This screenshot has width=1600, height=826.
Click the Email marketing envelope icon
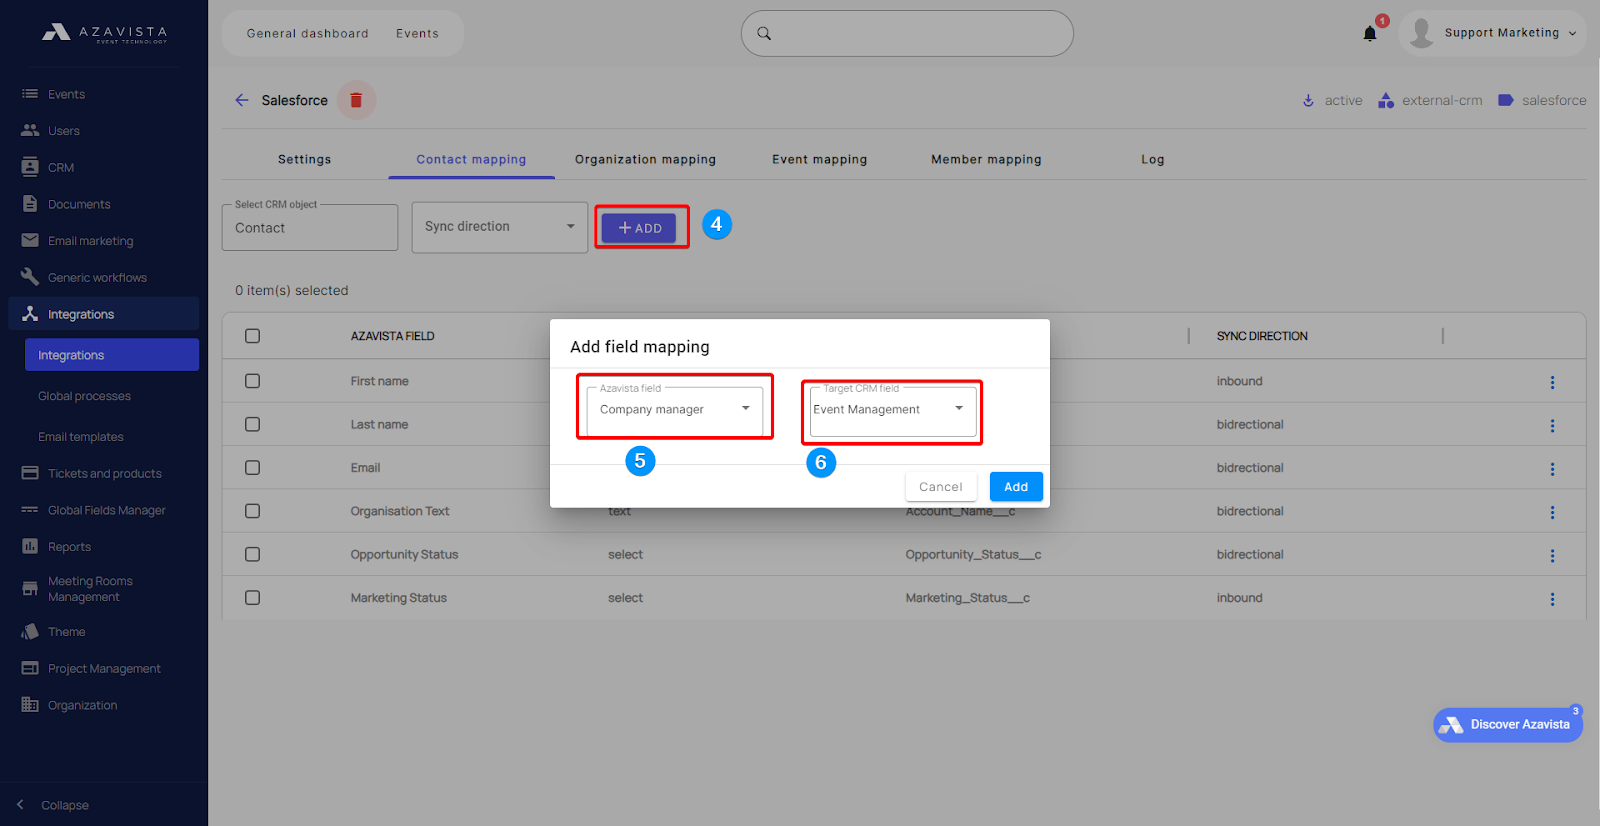click(x=30, y=240)
